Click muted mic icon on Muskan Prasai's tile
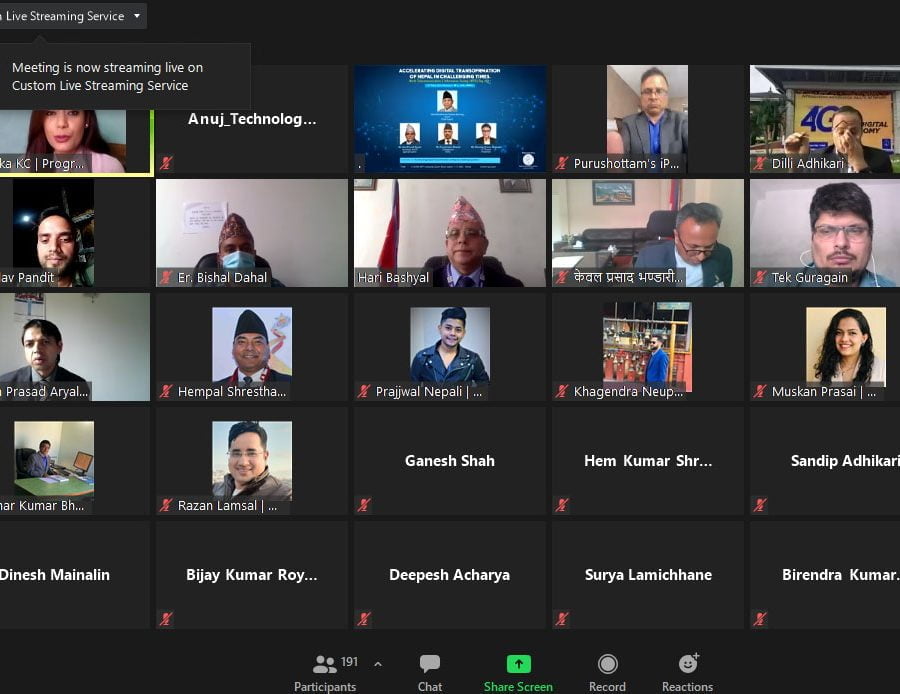This screenshot has height=694, width=900. (x=760, y=392)
